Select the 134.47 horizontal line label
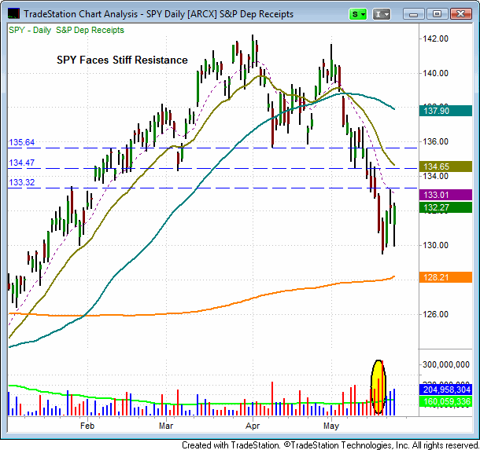 click(22, 163)
